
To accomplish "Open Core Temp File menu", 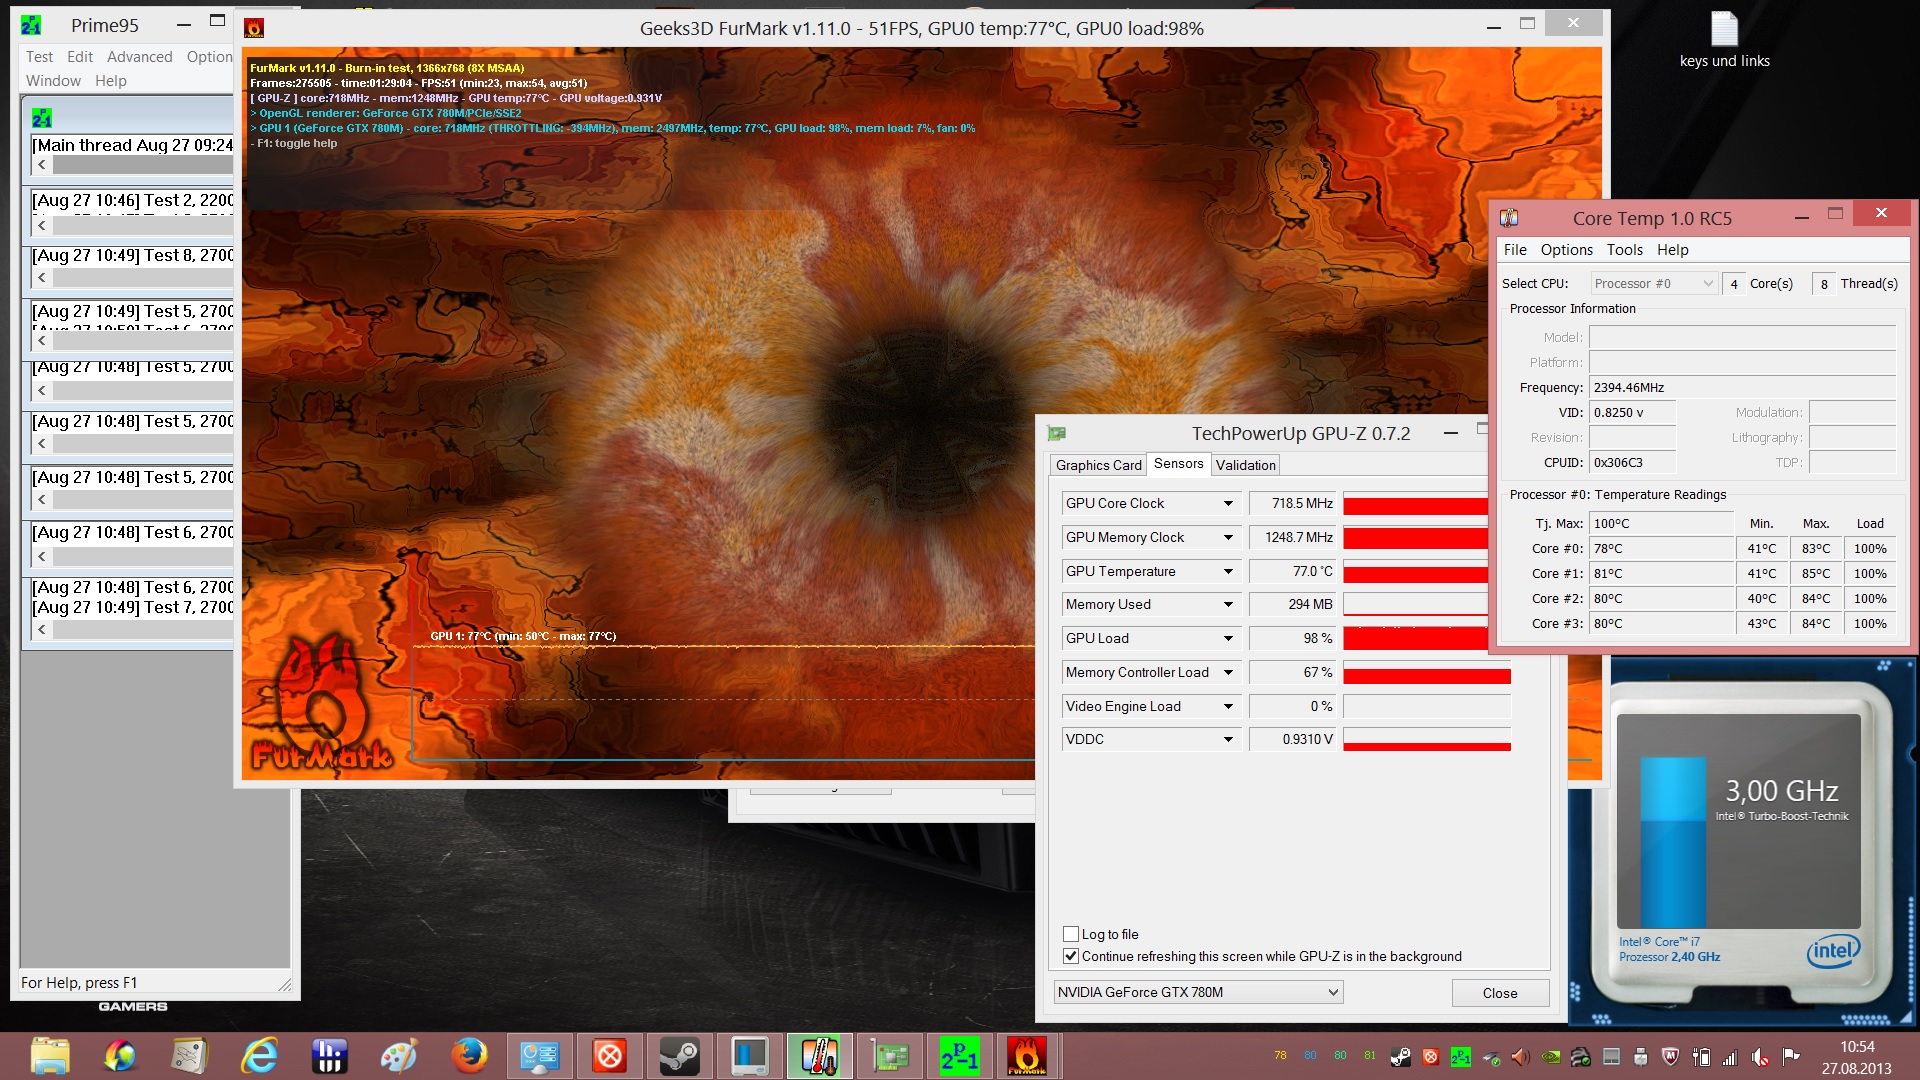I will [x=1515, y=250].
